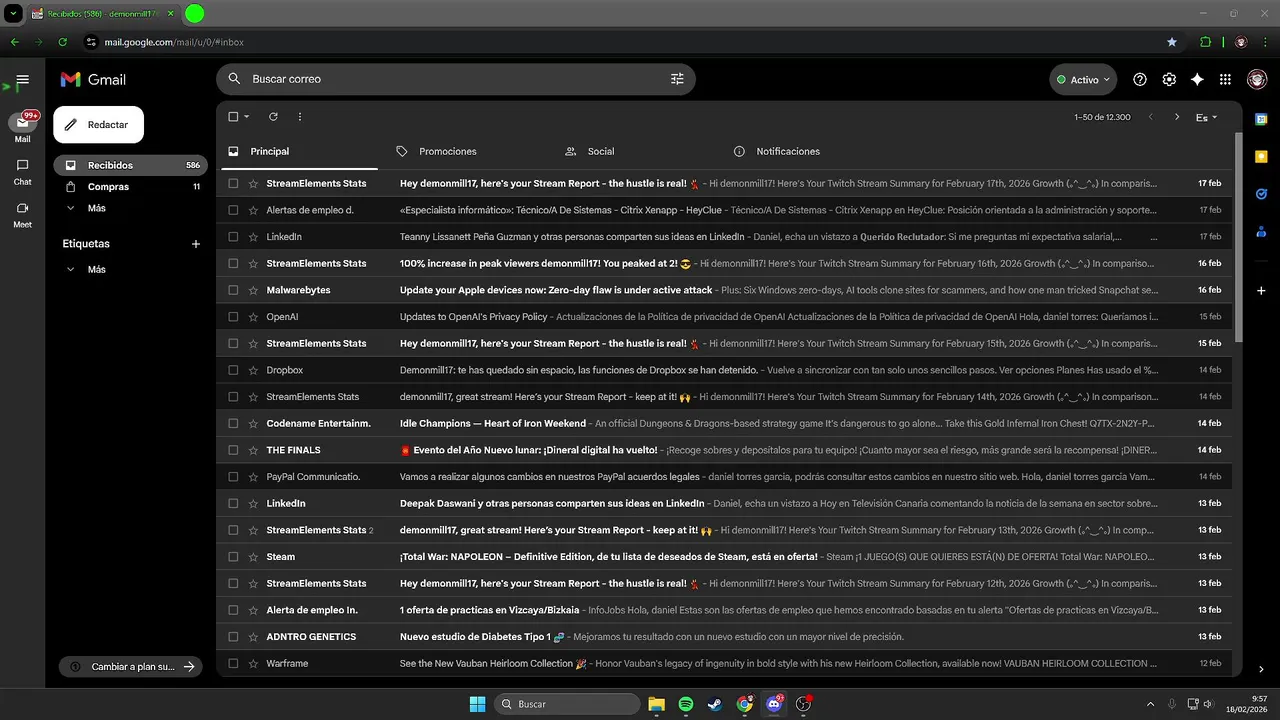Open the input tools Es dropdown
Screen dimensions: 1280x720
tap(1207, 117)
